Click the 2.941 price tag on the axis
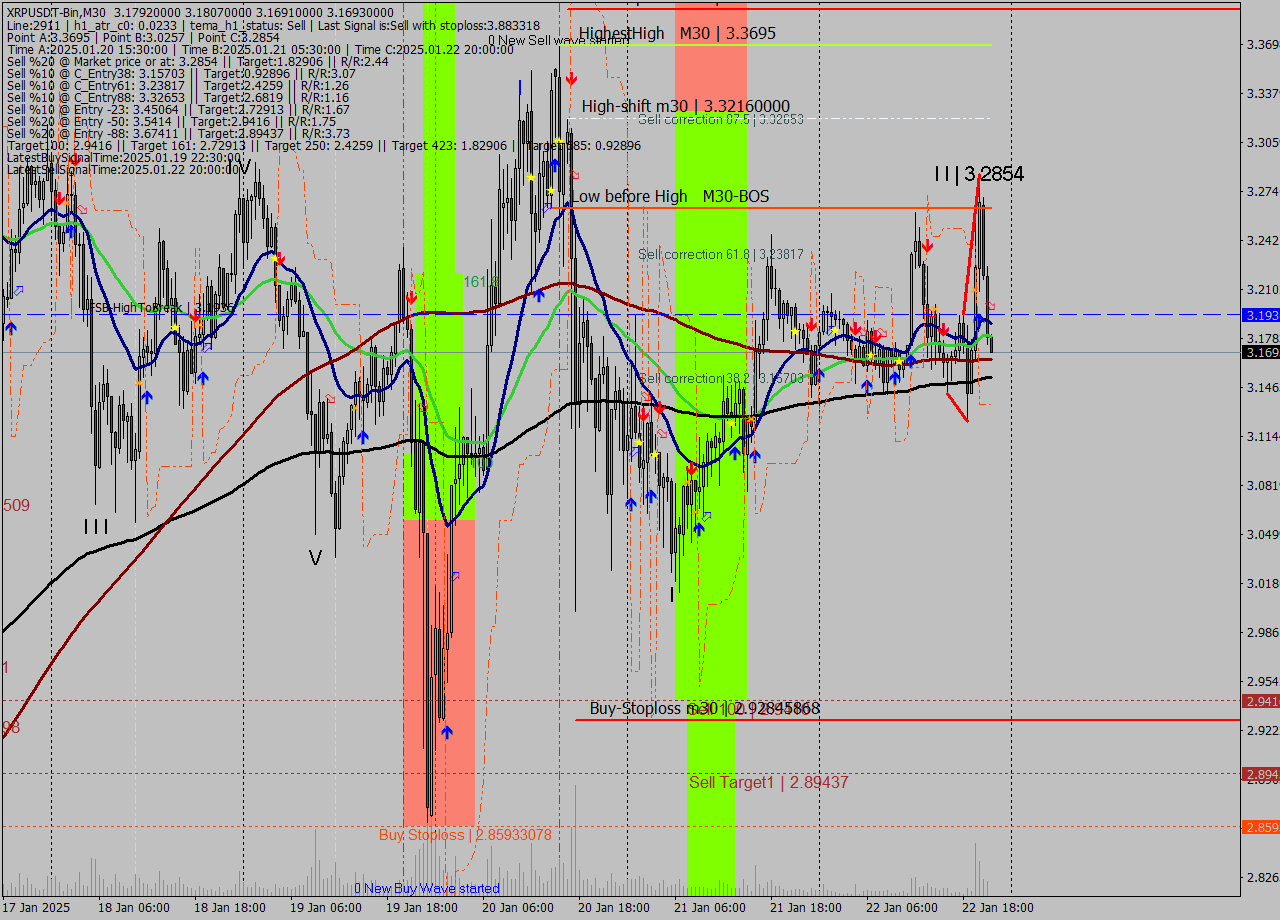This screenshot has width=1280, height=920. point(1260,701)
